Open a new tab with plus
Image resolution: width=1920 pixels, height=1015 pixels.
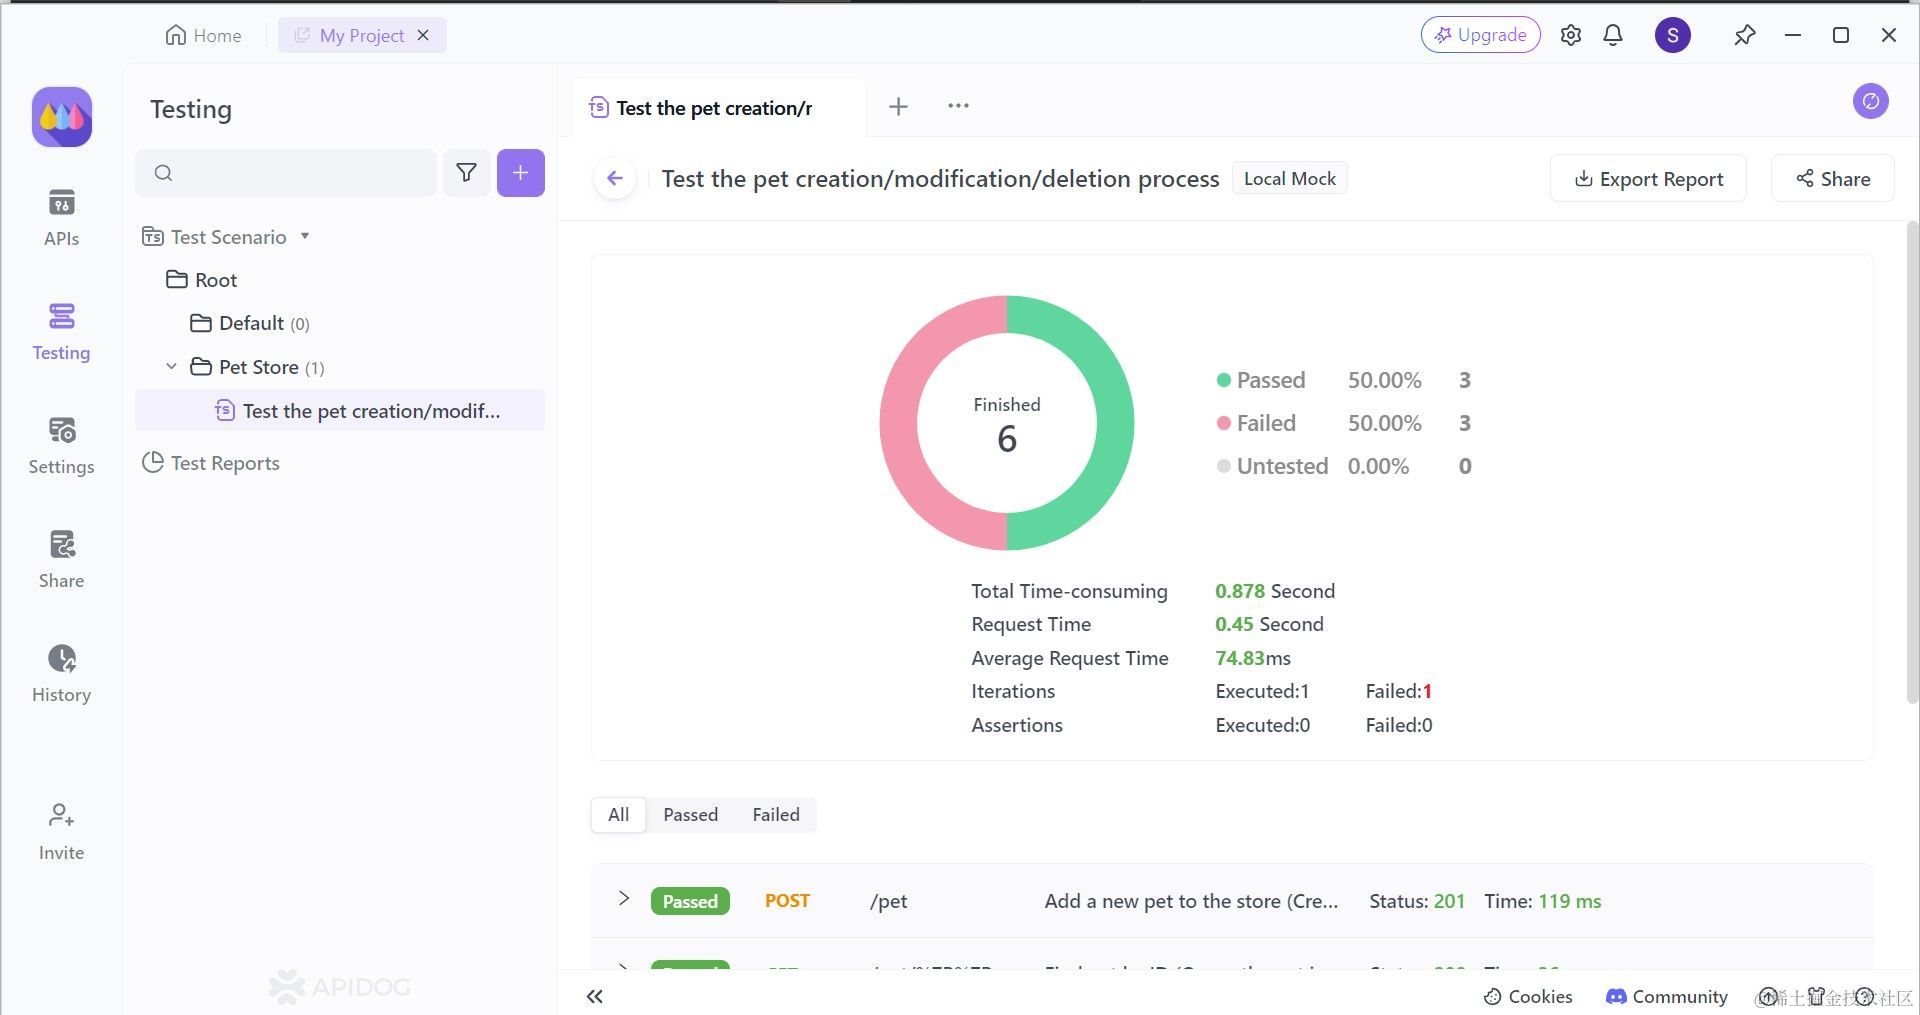point(898,106)
